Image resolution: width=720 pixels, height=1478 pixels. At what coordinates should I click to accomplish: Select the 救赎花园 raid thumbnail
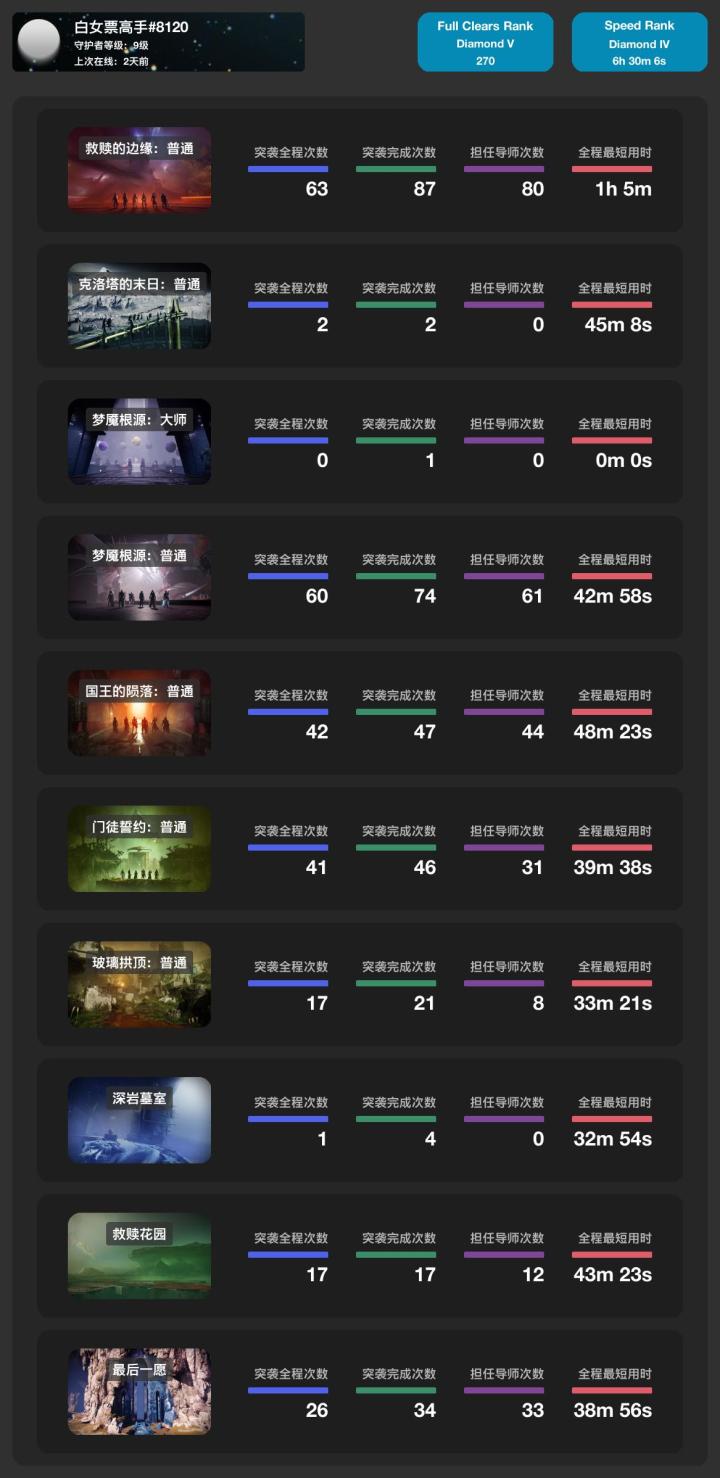click(139, 1256)
